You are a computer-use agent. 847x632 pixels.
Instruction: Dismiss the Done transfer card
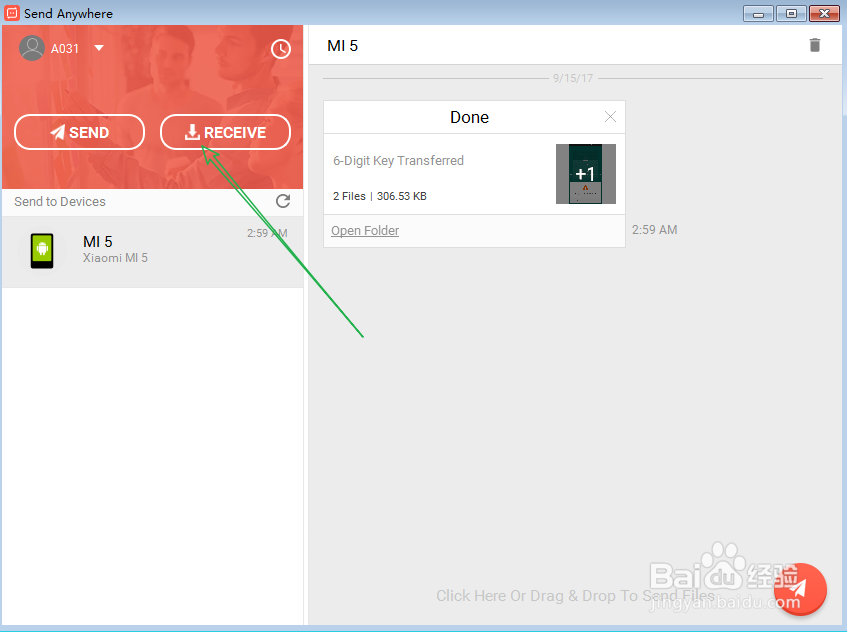coord(610,117)
